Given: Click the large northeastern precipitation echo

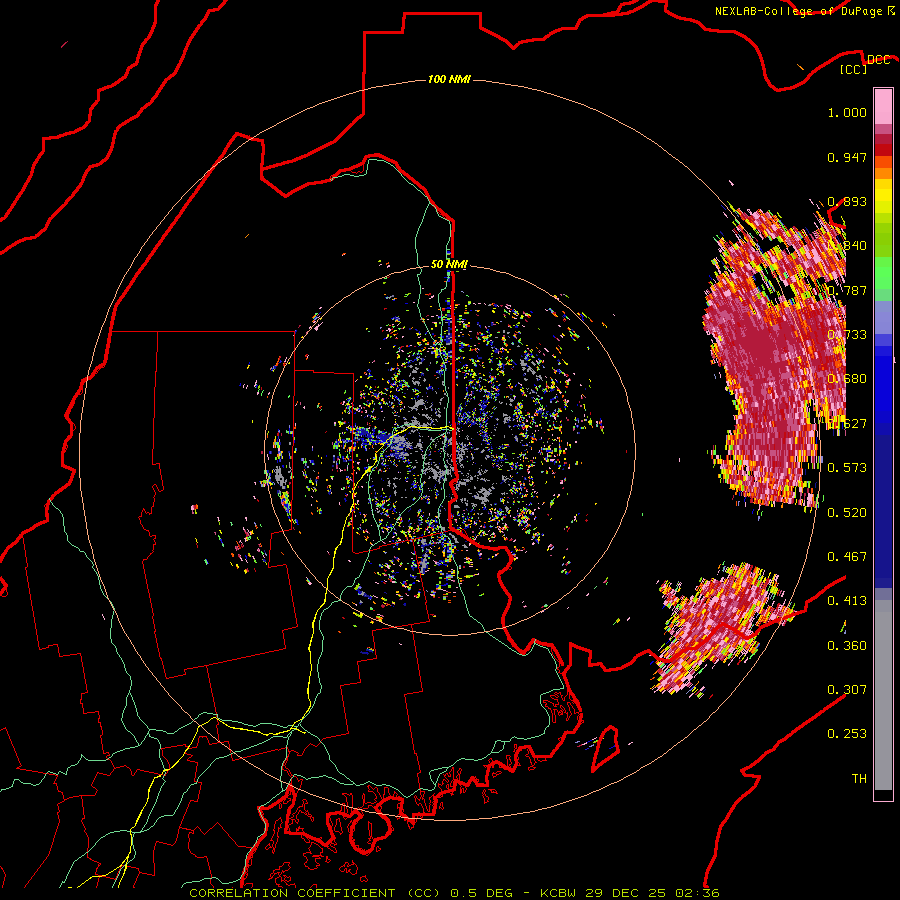Looking at the screenshot, I should click(x=775, y=356).
